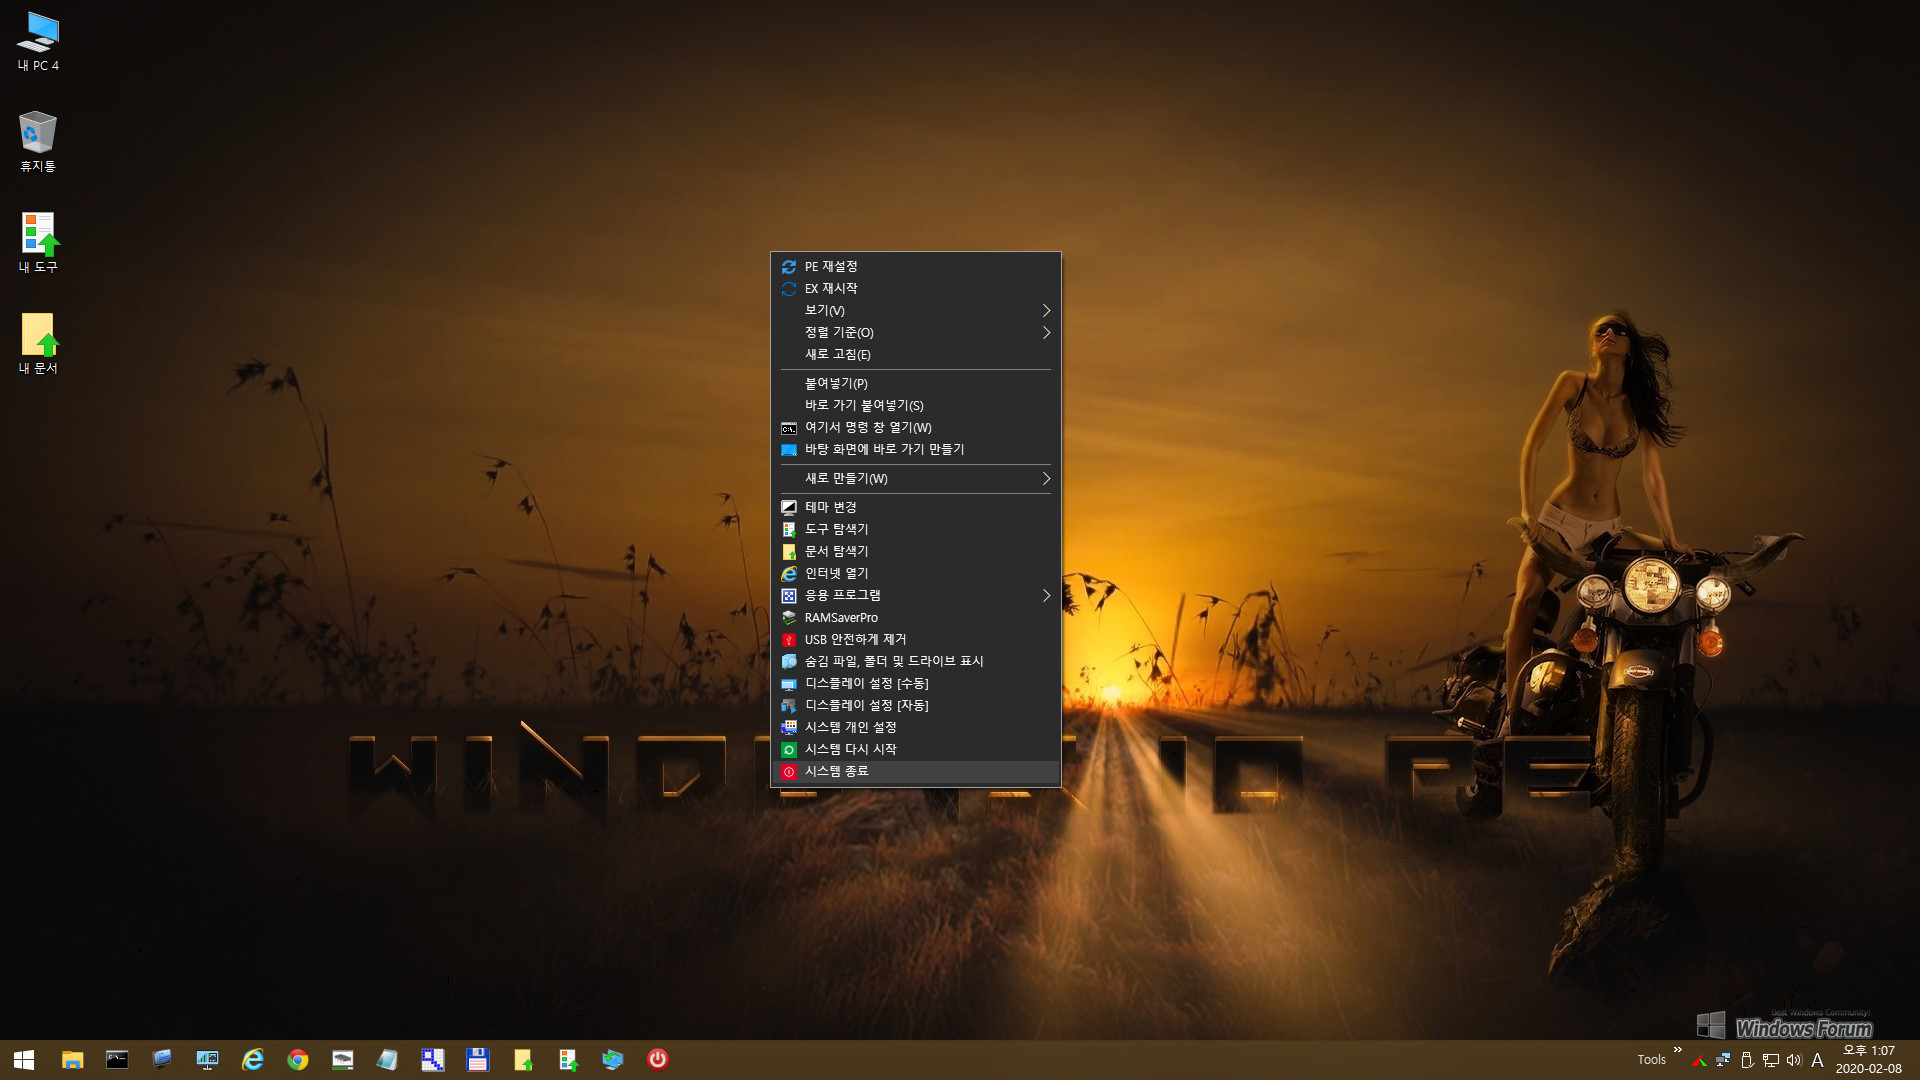Viewport: 1920px width, 1080px height.
Task: Click the display monitor tray icon
Action: (x=1770, y=1060)
